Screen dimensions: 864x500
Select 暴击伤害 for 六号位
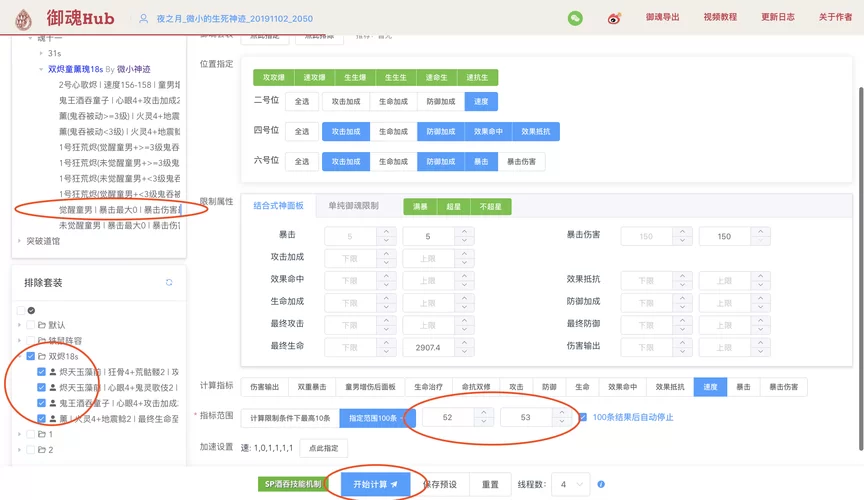point(521,162)
